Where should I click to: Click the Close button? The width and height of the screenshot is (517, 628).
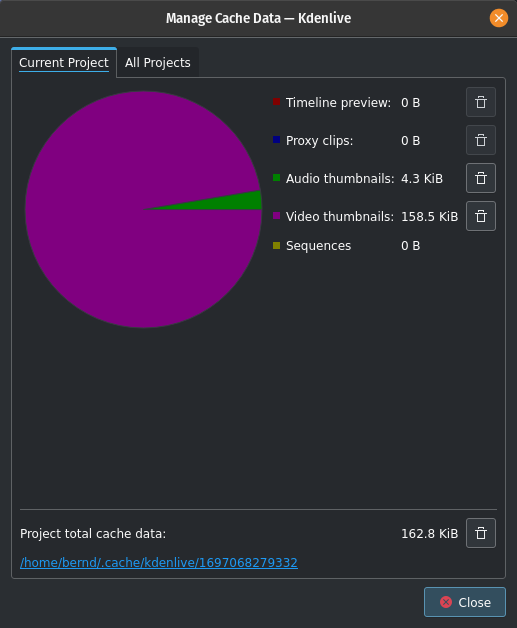[465, 602]
